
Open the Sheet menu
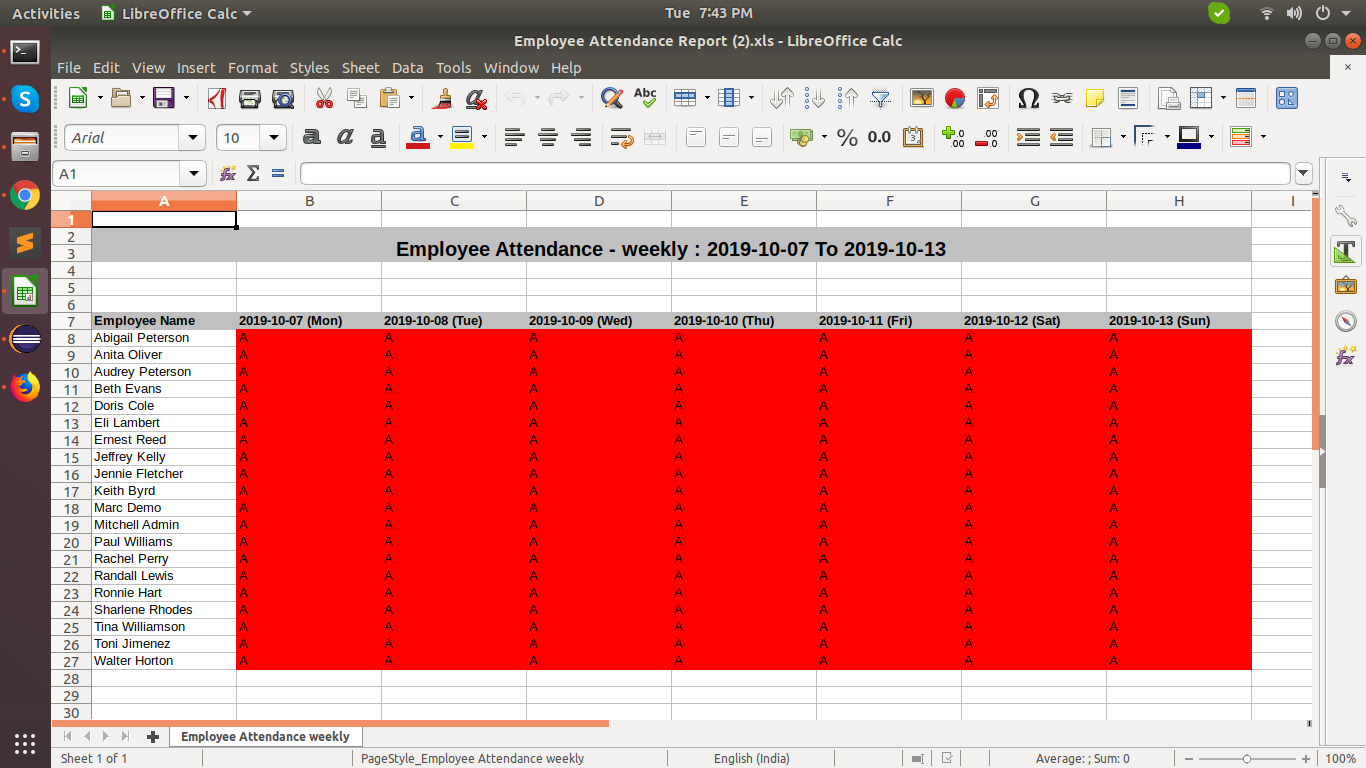coord(360,68)
